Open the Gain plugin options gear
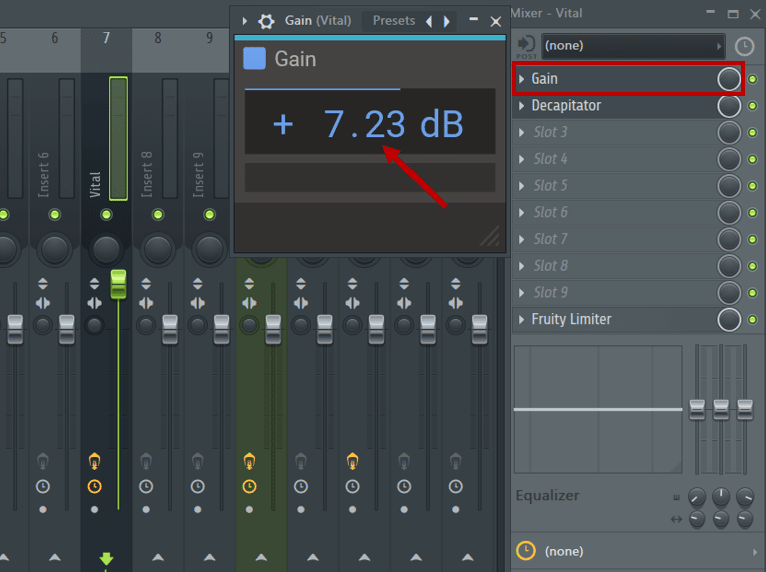This screenshot has height=572, width=766. pyautogui.click(x=266, y=21)
